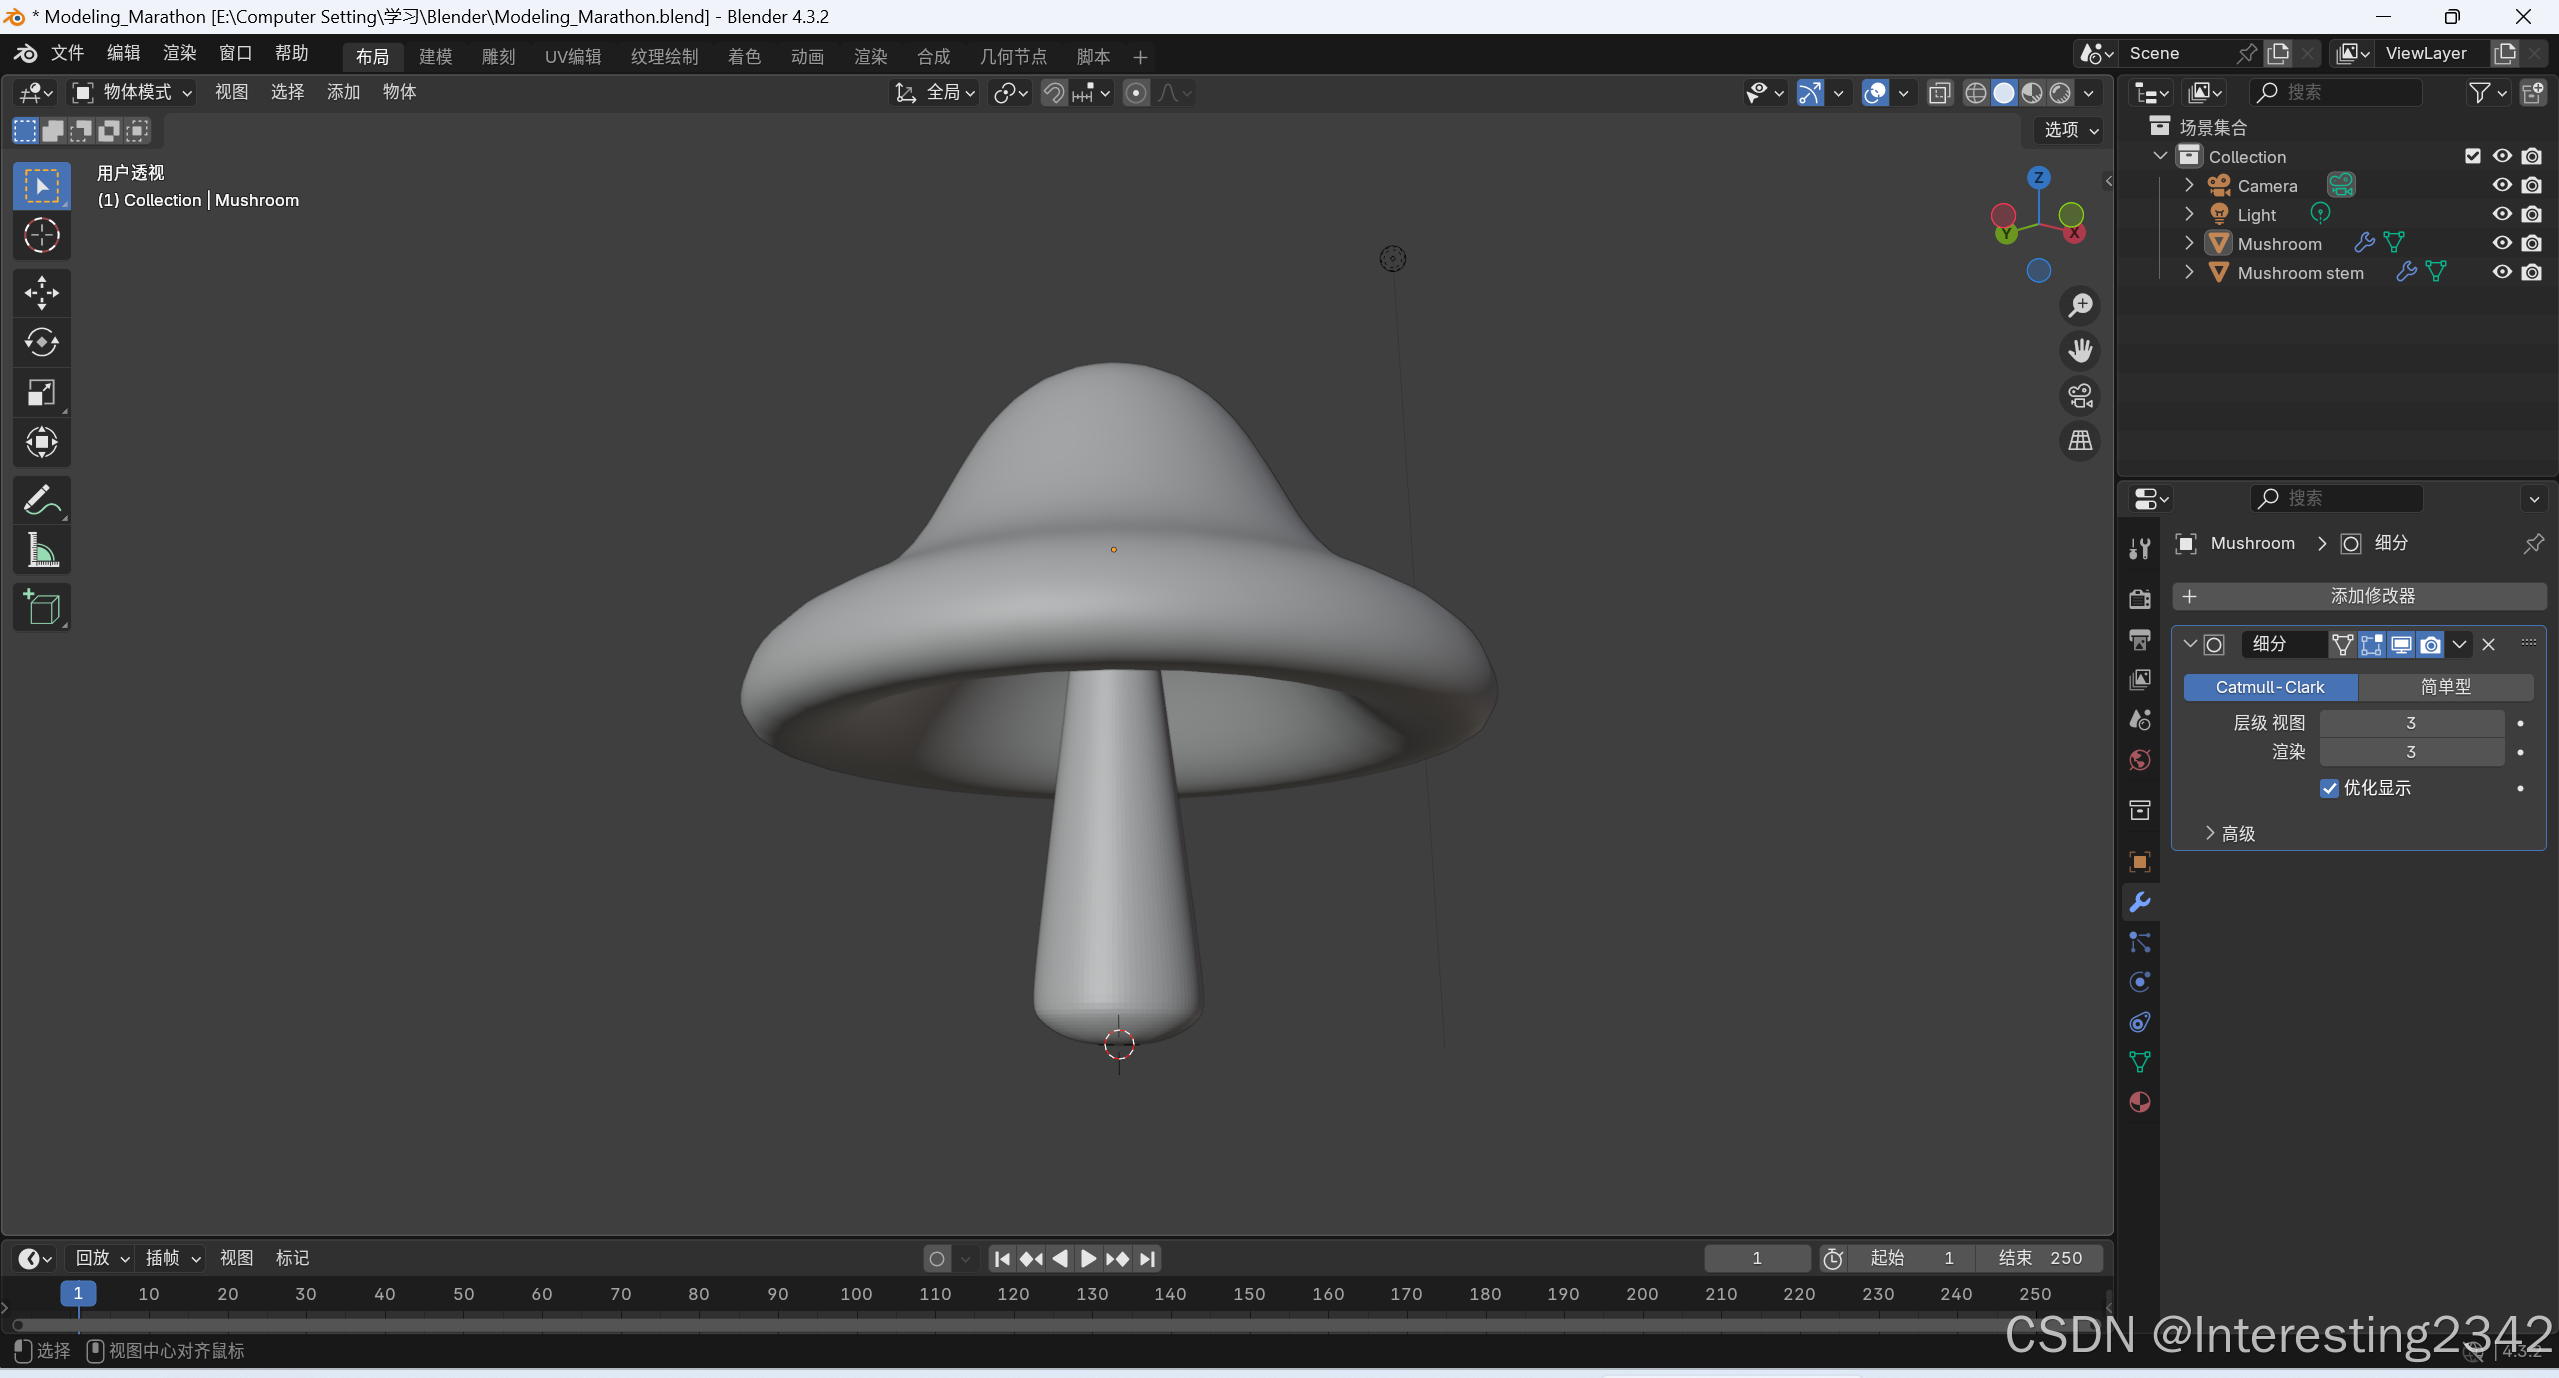Open the 物体模式 mode dropdown
The height and width of the screenshot is (1378, 2559).
pos(133,92)
